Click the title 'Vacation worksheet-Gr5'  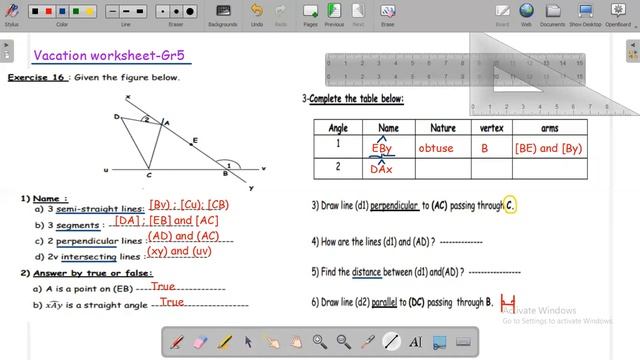point(109,55)
